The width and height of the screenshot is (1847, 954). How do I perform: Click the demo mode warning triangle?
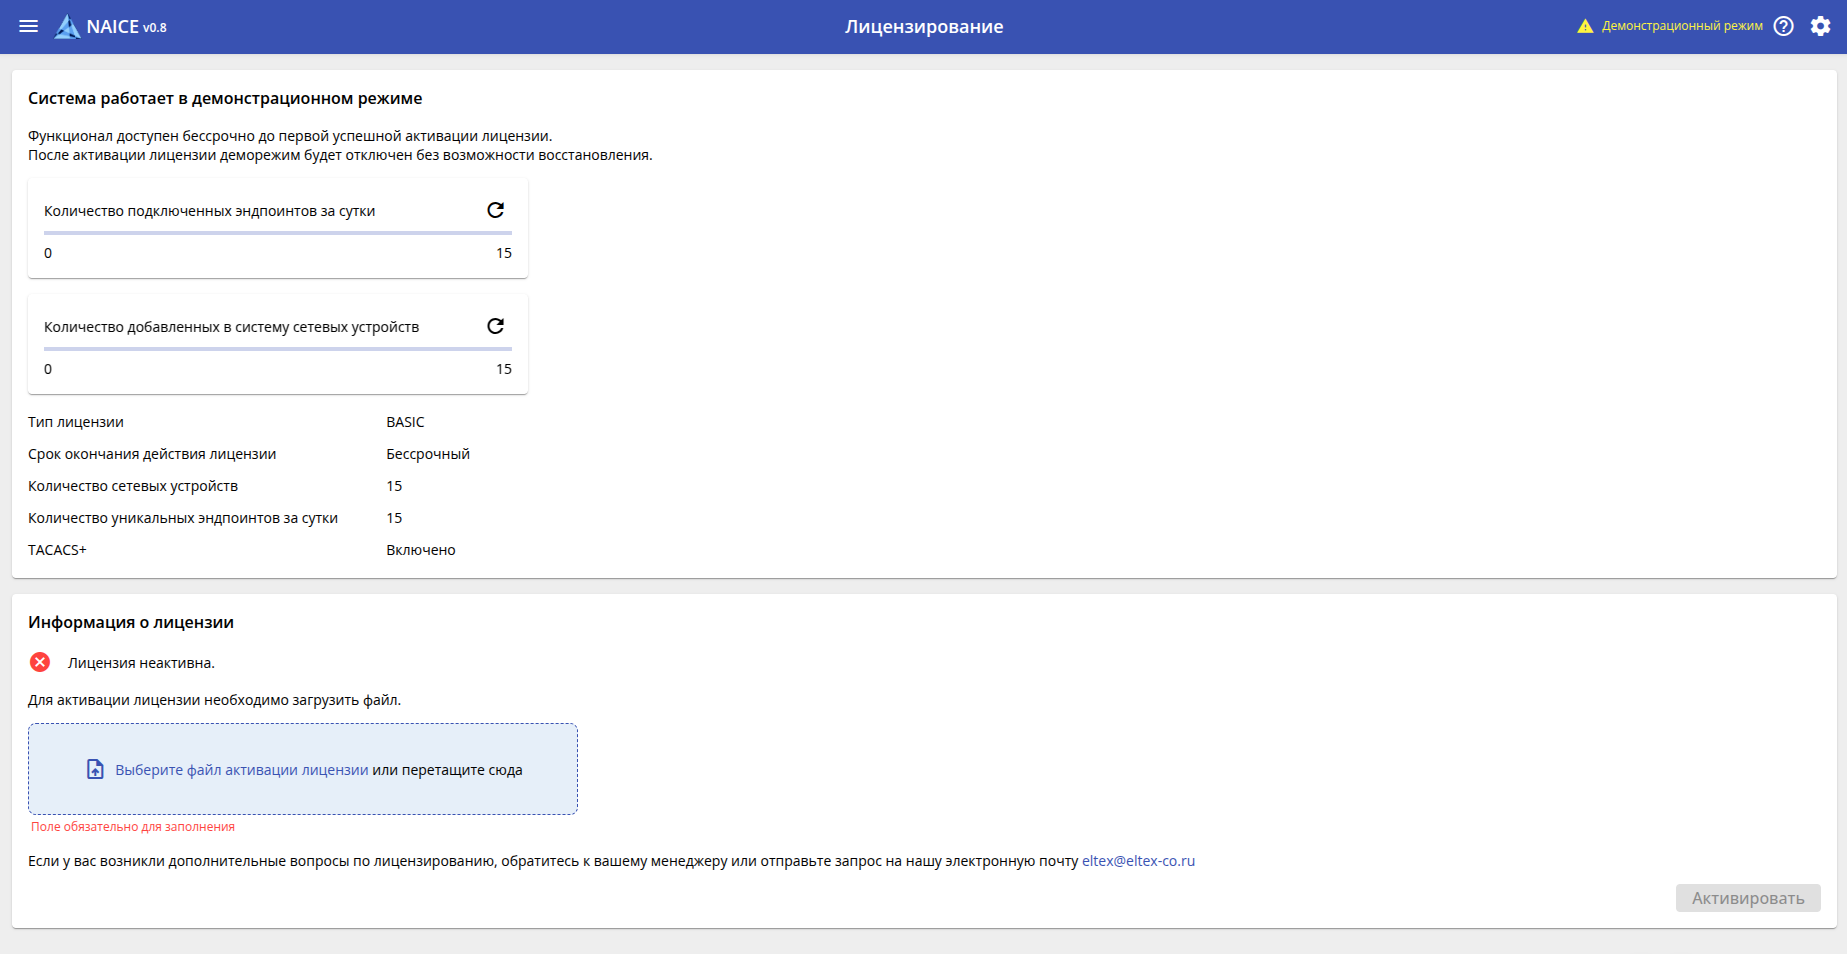click(x=1585, y=26)
